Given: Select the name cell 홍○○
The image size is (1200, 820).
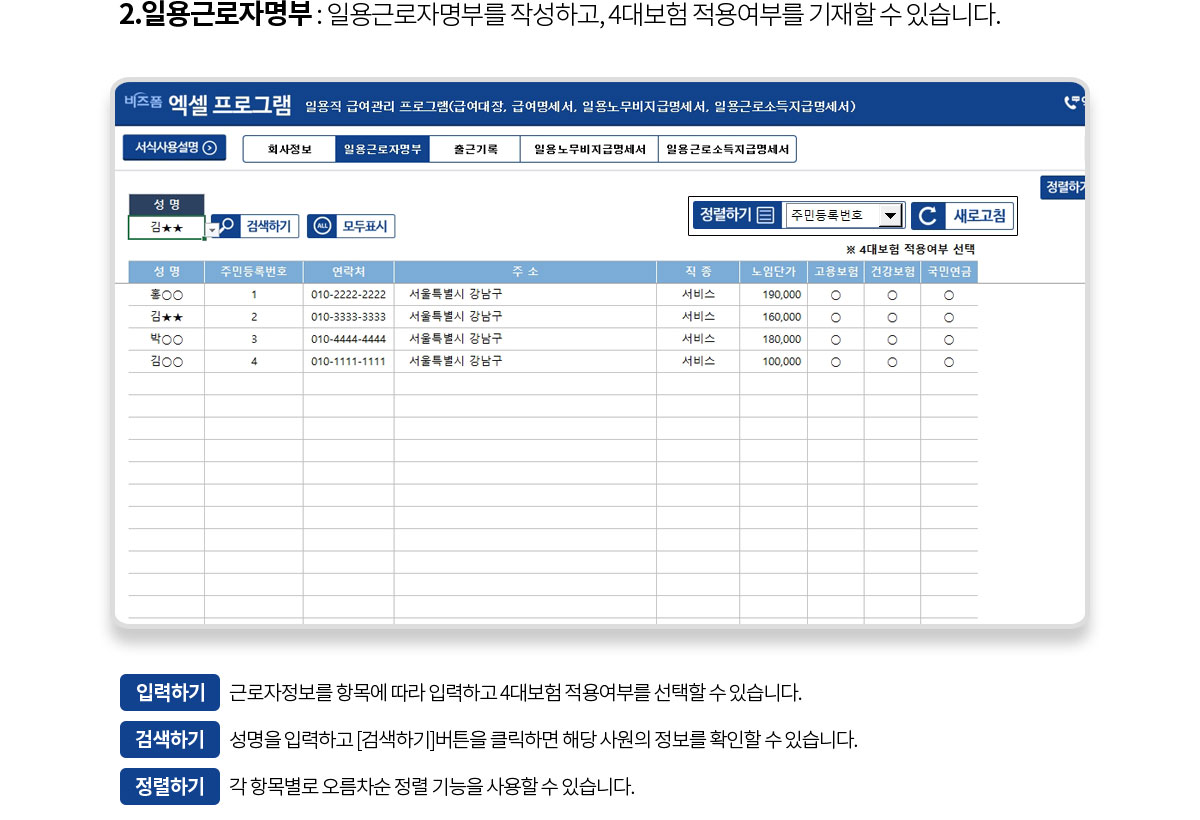Looking at the screenshot, I should [x=166, y=295].
